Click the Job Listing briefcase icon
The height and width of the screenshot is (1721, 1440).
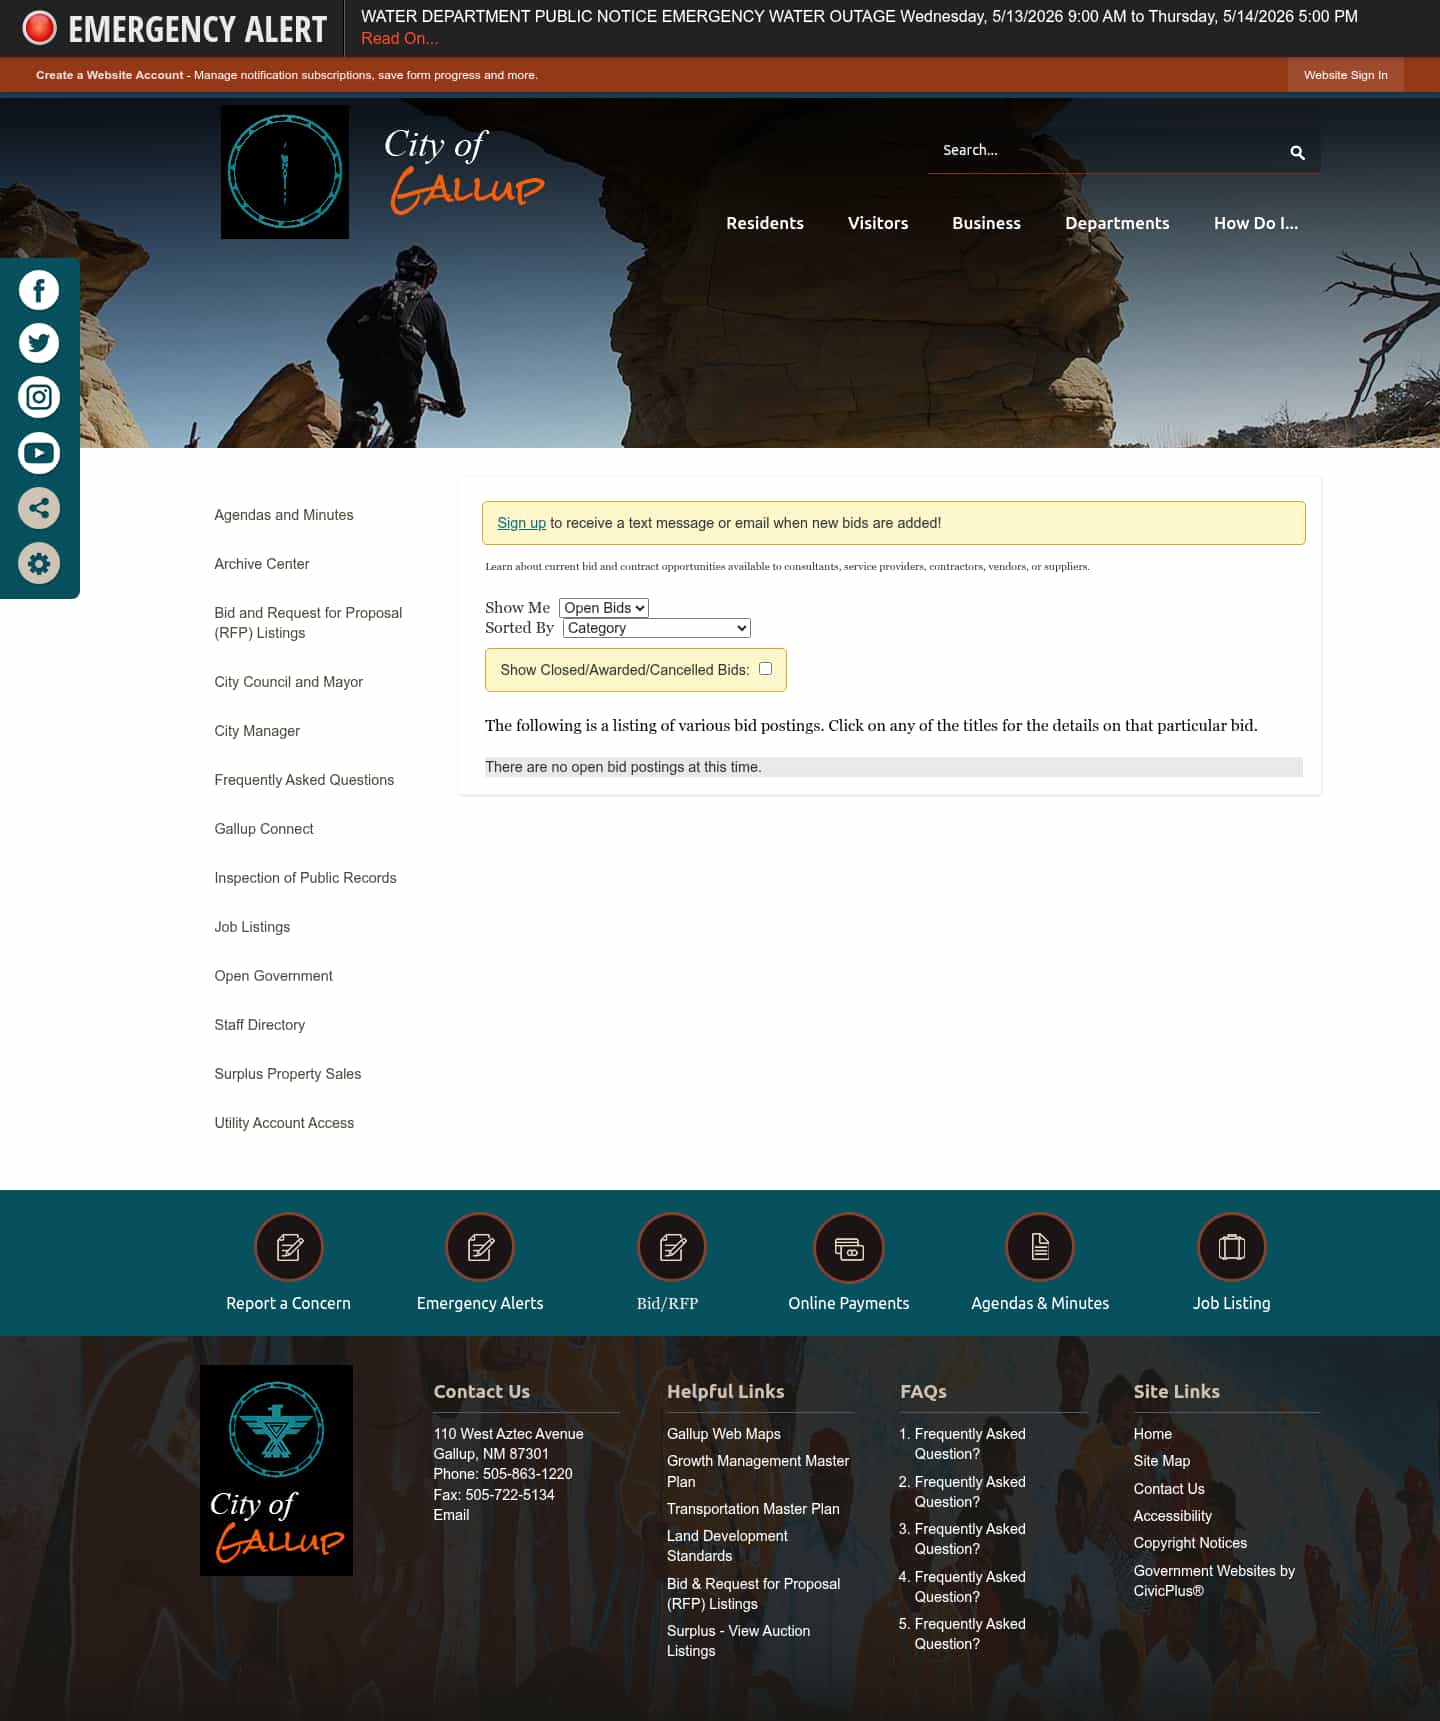point(1232,1247)
